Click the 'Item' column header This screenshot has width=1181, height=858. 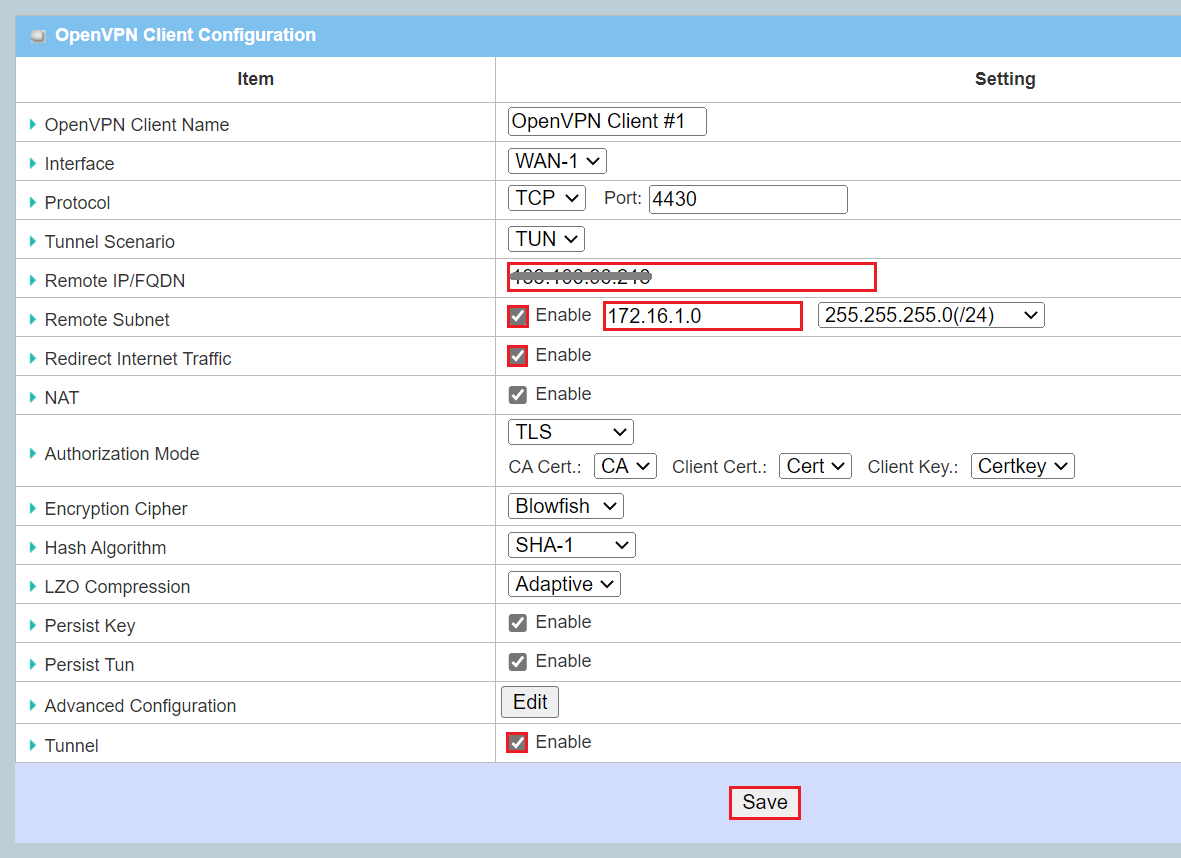[255, 79]
